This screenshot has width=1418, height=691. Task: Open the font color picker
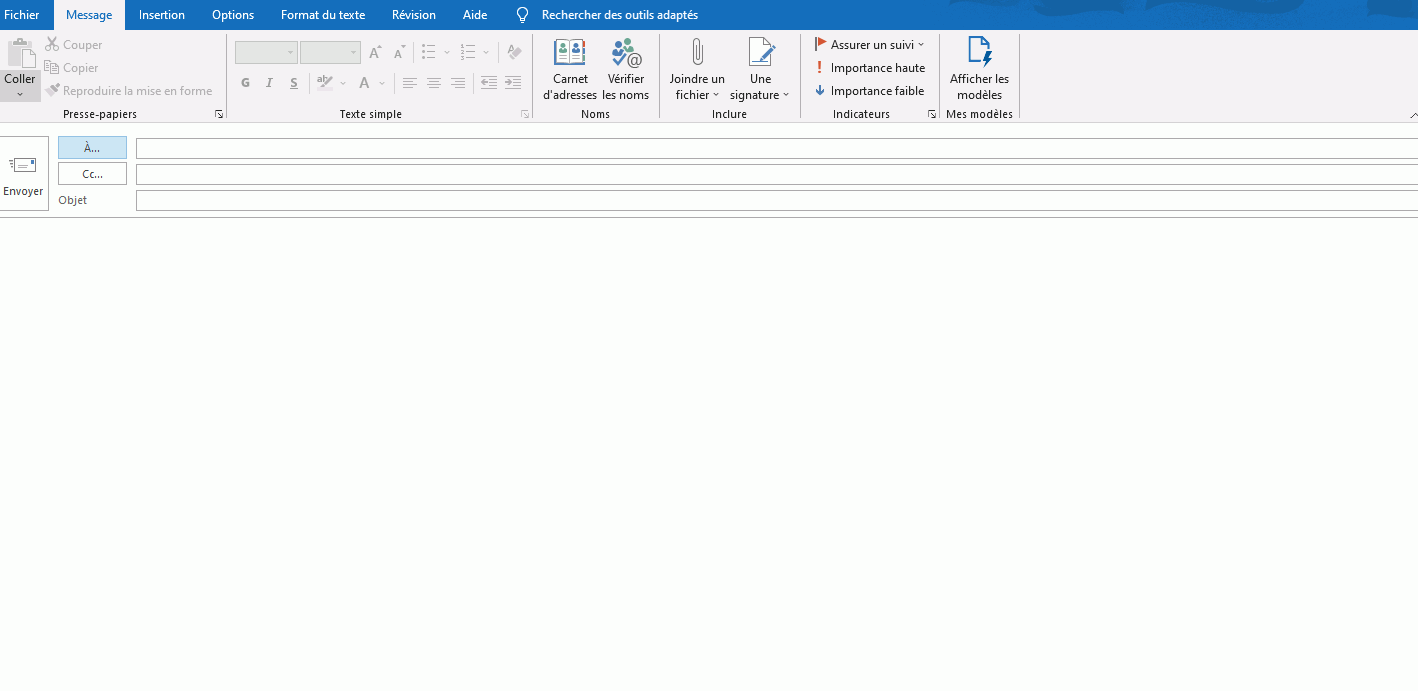tap(382, 83)
